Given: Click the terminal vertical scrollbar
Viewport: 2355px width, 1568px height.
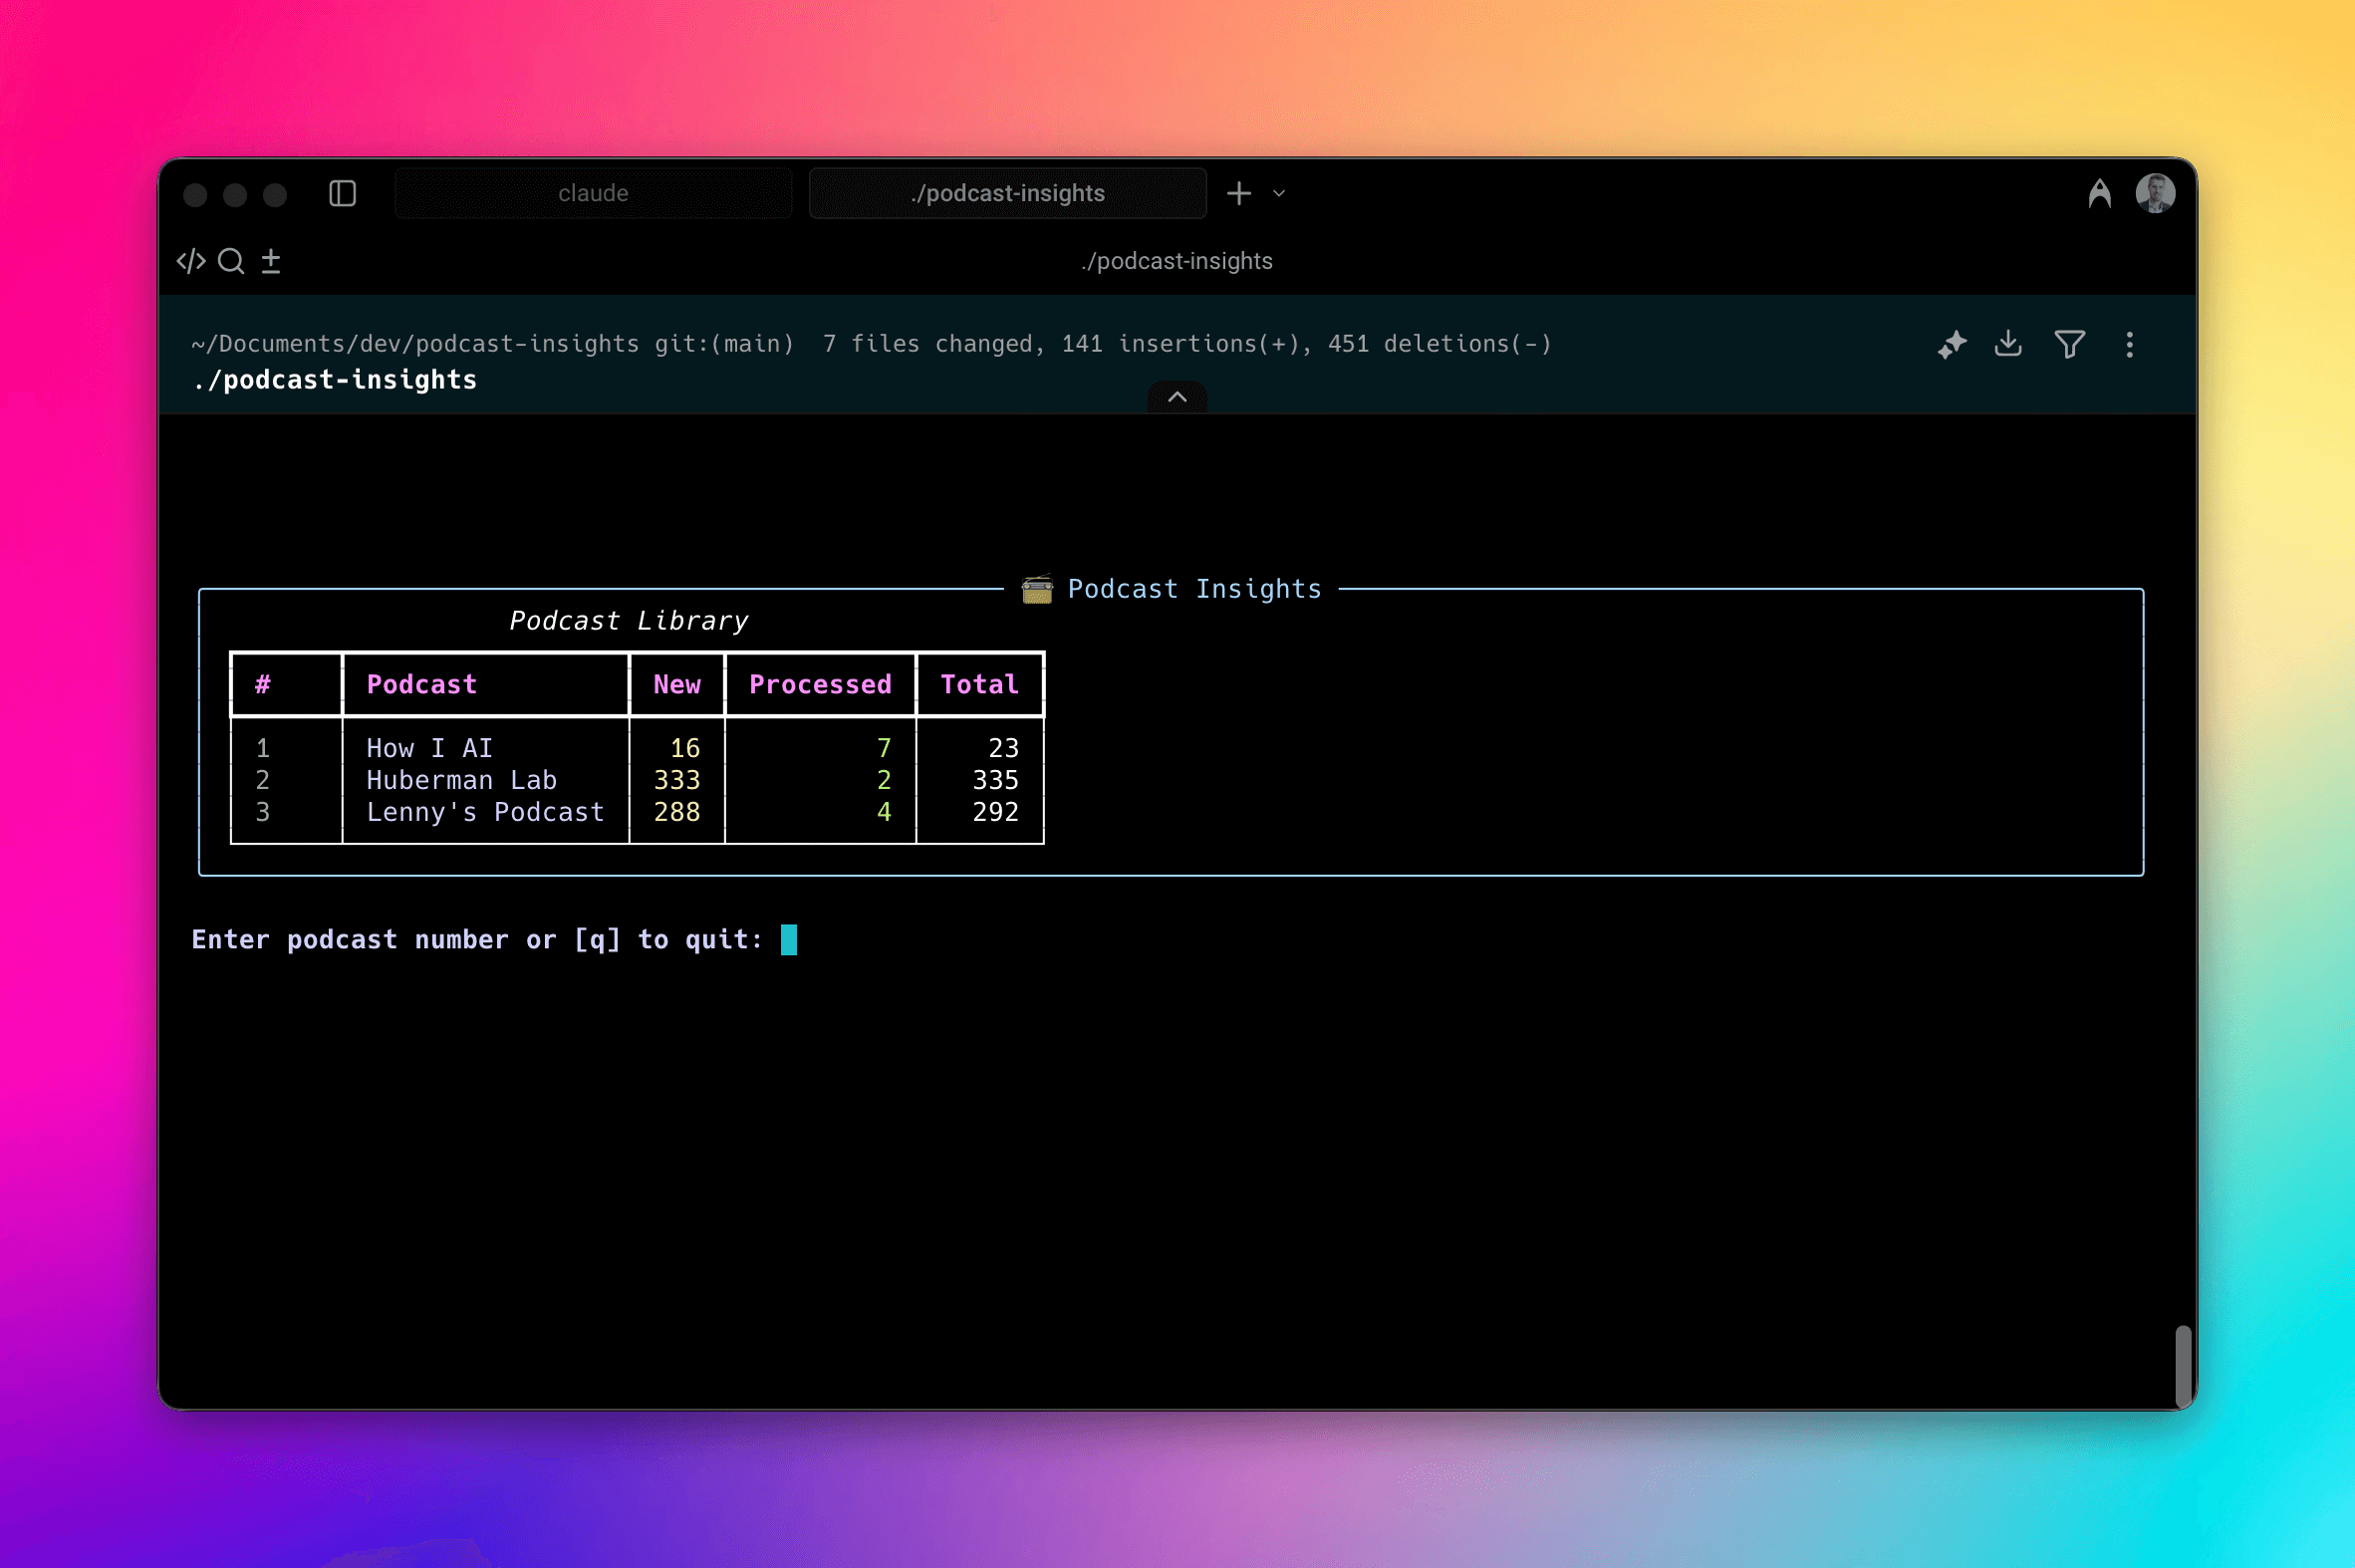Looking at the screenshot, I should pos(2183,1365).
